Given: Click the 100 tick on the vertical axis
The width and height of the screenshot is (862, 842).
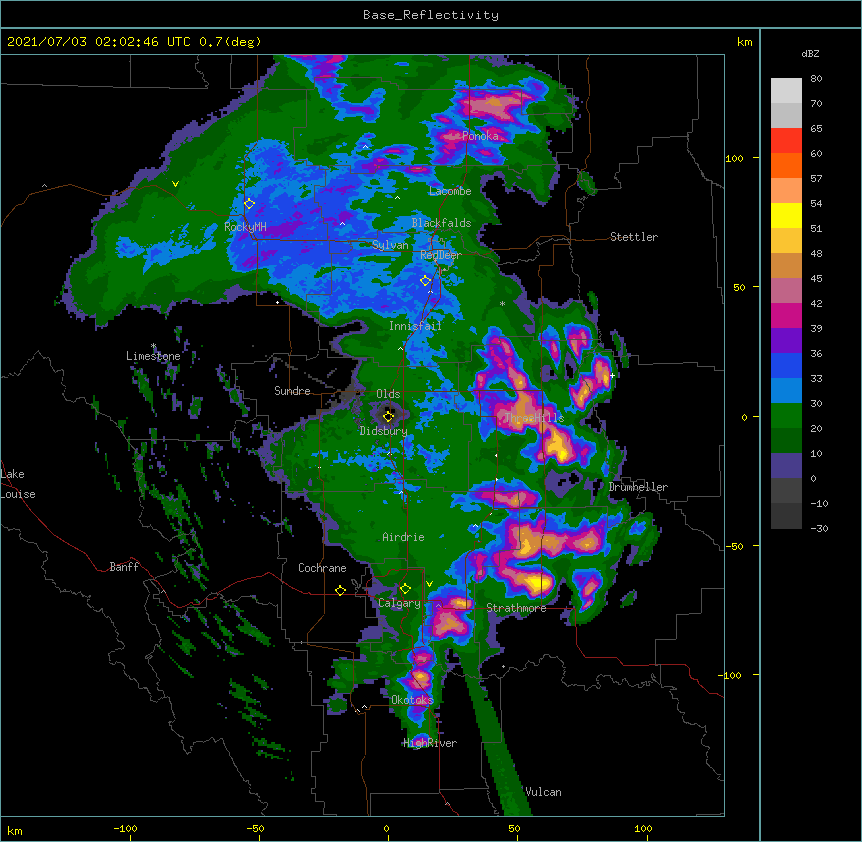Looking at the screenshot, I should tap(734, 159).
